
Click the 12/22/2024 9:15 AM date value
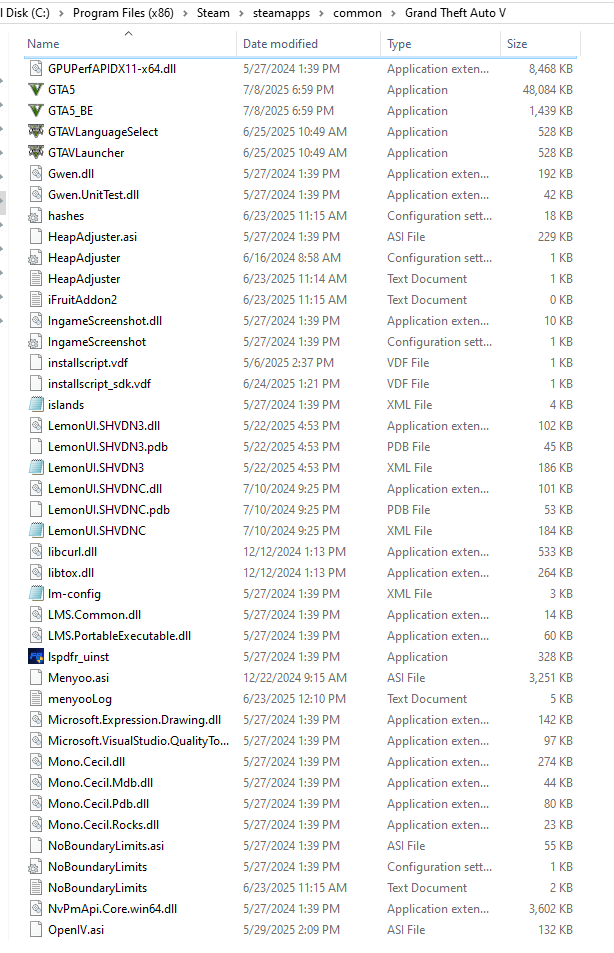pos(295,678)
